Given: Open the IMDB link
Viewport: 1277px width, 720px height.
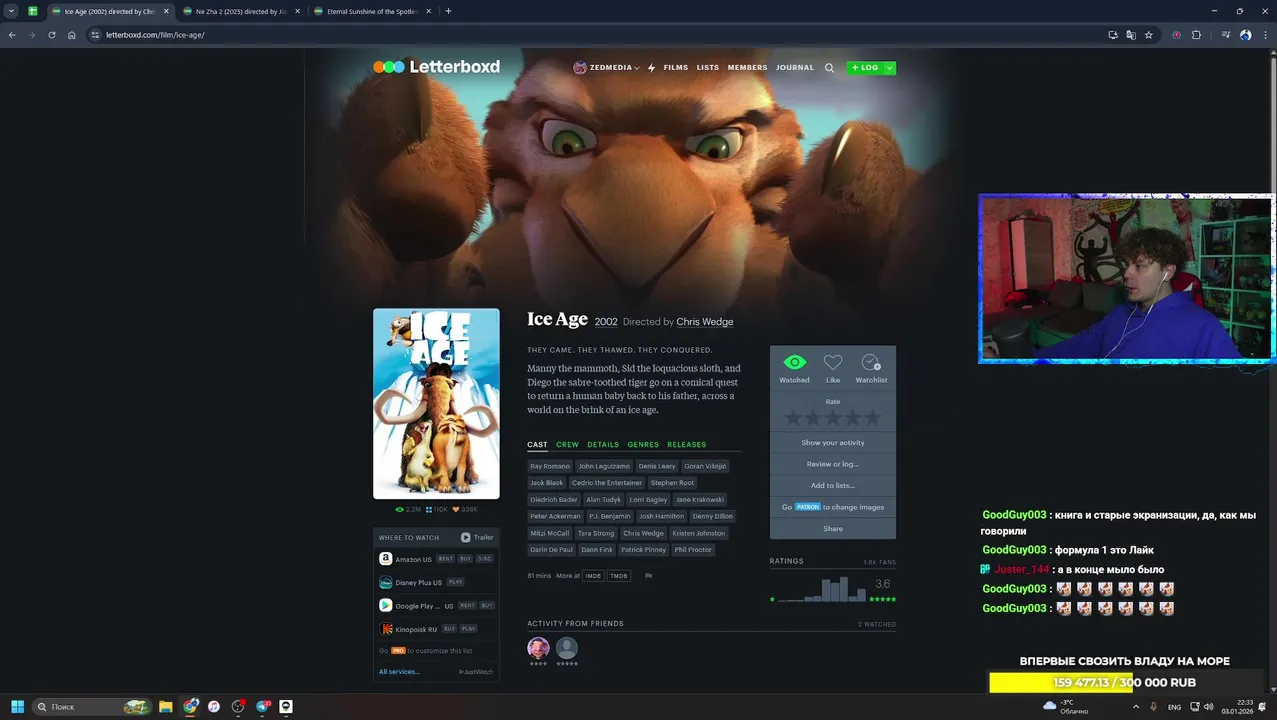Looking at the screenshot, I should point(593,576).
